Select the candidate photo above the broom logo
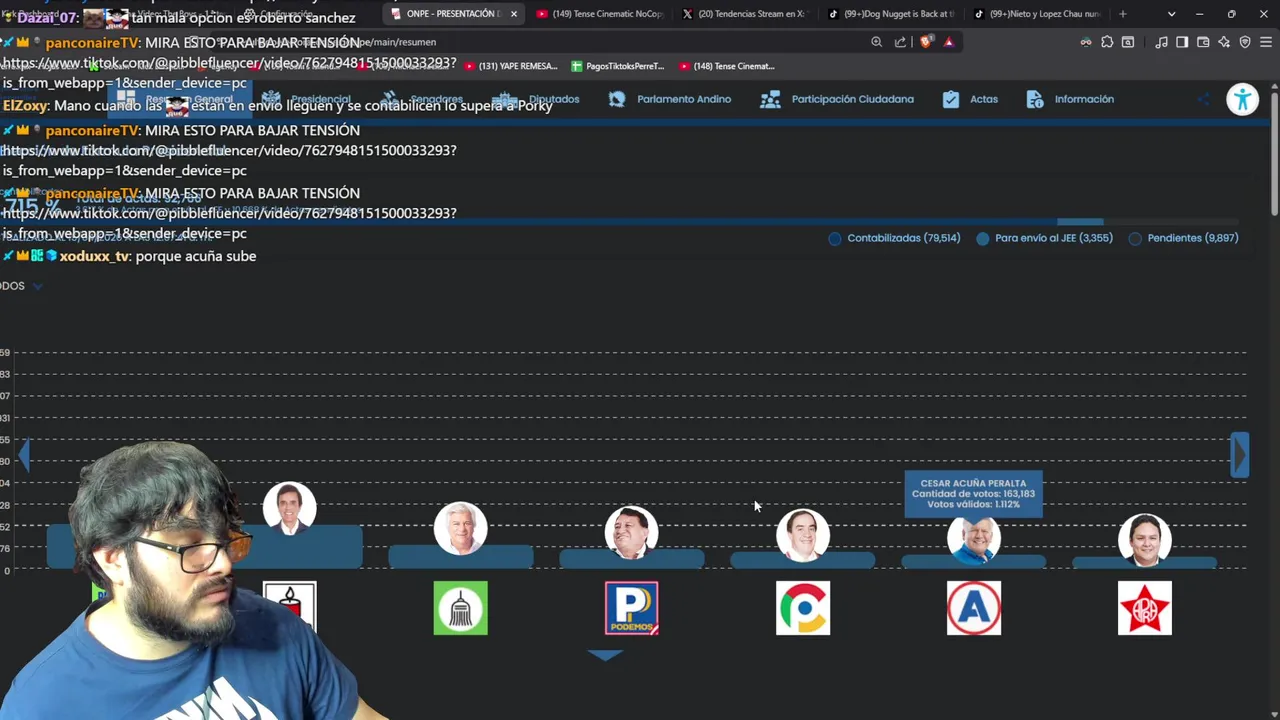Image resolution: width=1280 pixels, height=720 pixels. [461, 529]
